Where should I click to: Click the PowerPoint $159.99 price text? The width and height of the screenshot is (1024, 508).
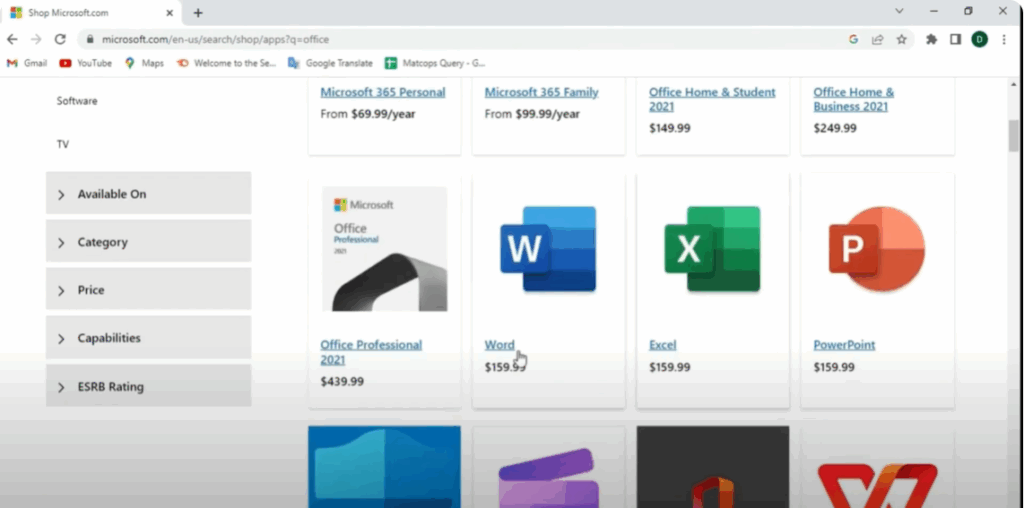(x=834, y=367)
